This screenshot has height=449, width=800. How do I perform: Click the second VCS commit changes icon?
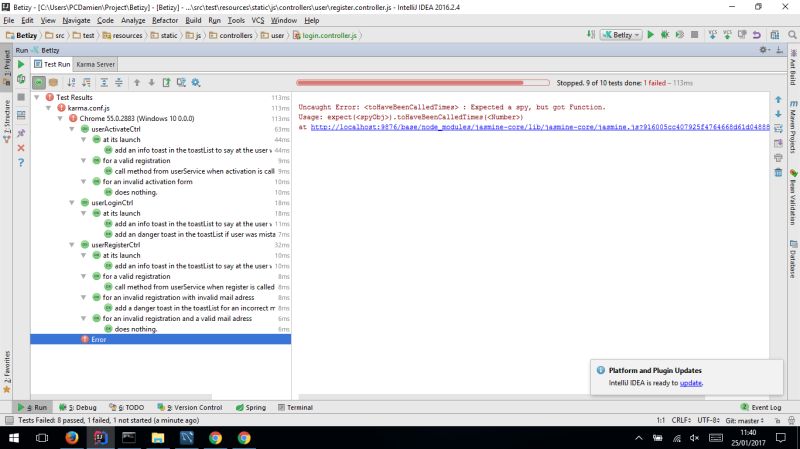point(728,35)
